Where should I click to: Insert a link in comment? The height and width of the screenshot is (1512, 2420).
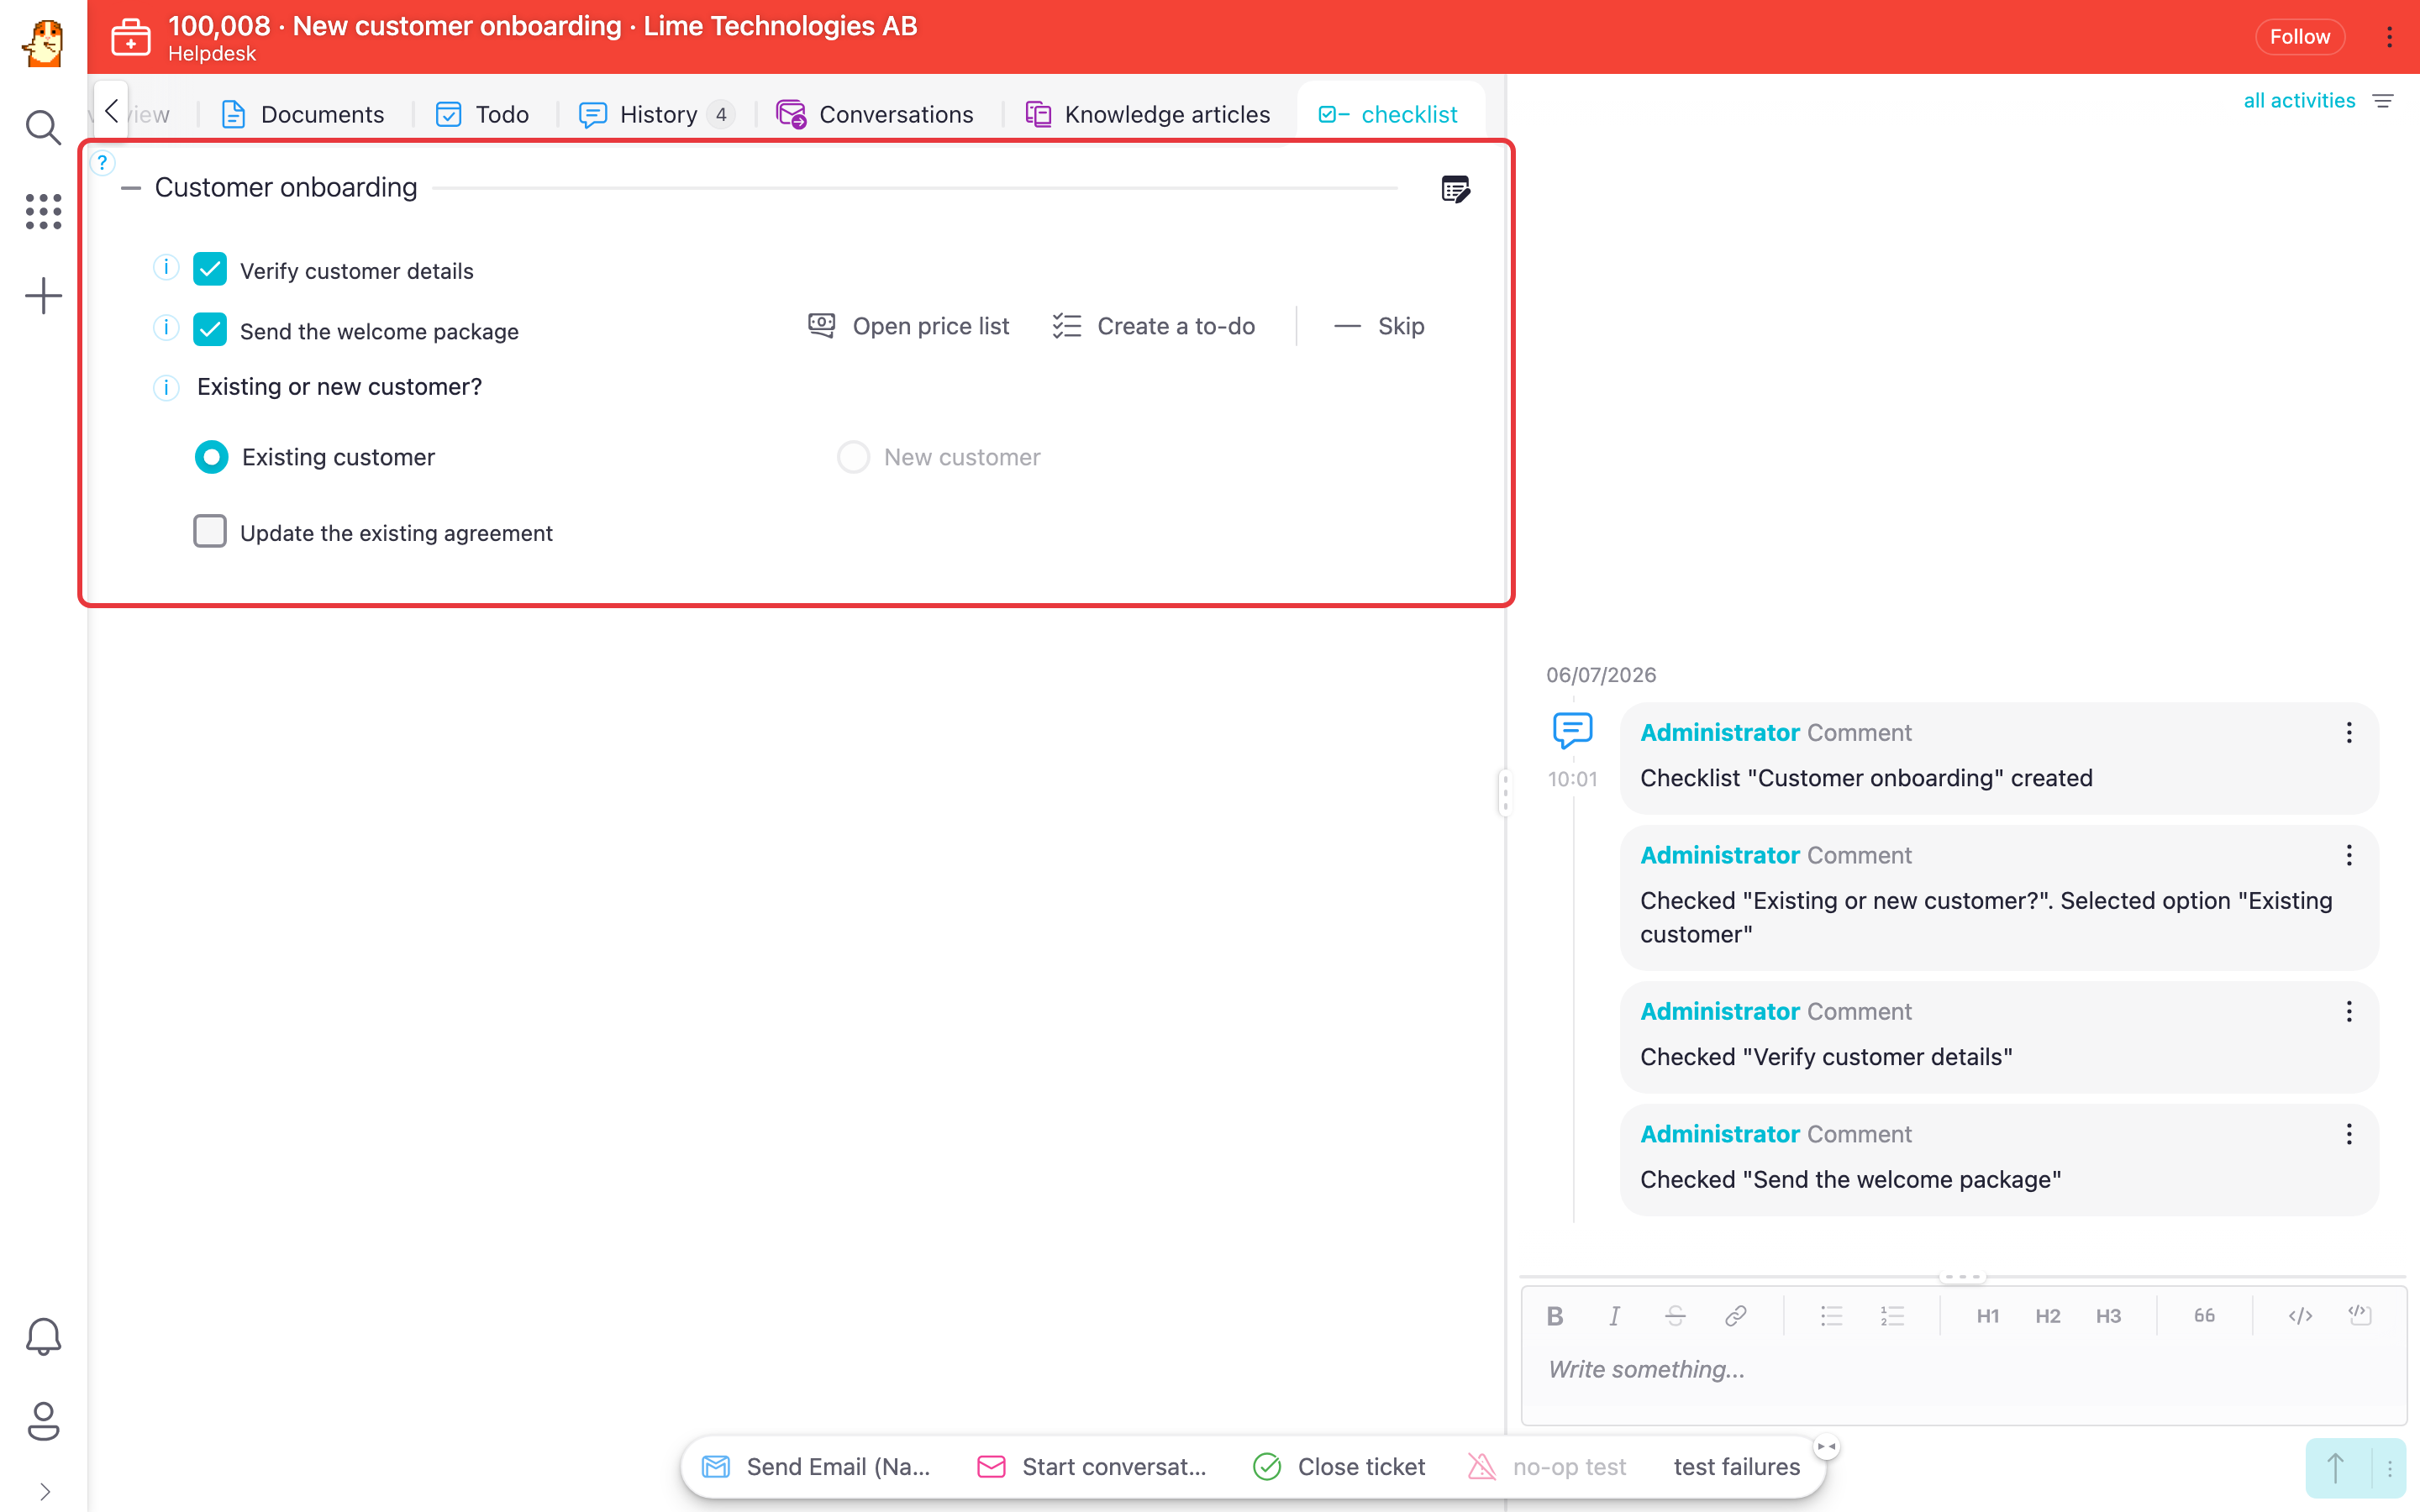coord(1736,1316)
